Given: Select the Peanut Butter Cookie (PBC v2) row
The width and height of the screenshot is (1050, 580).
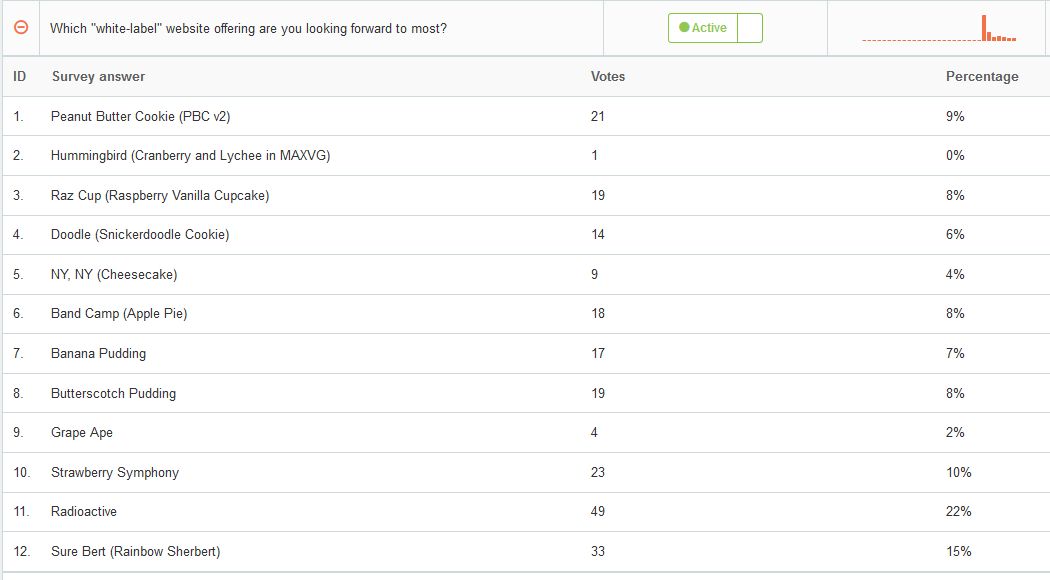Looking at the screenshot, I should coord(525,116).
